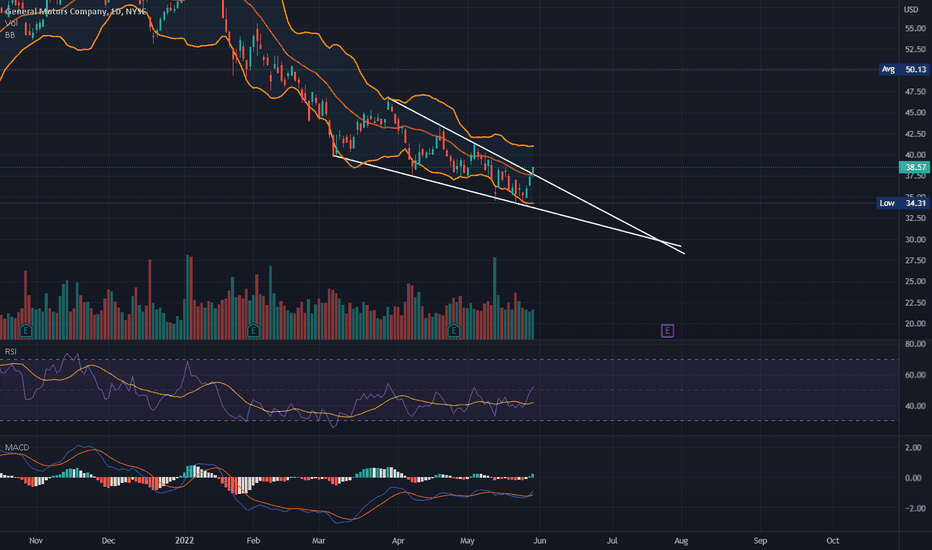Viewport: 932px width, 550px height.
Task: Click the February earnings E marker
Action: 253,331
